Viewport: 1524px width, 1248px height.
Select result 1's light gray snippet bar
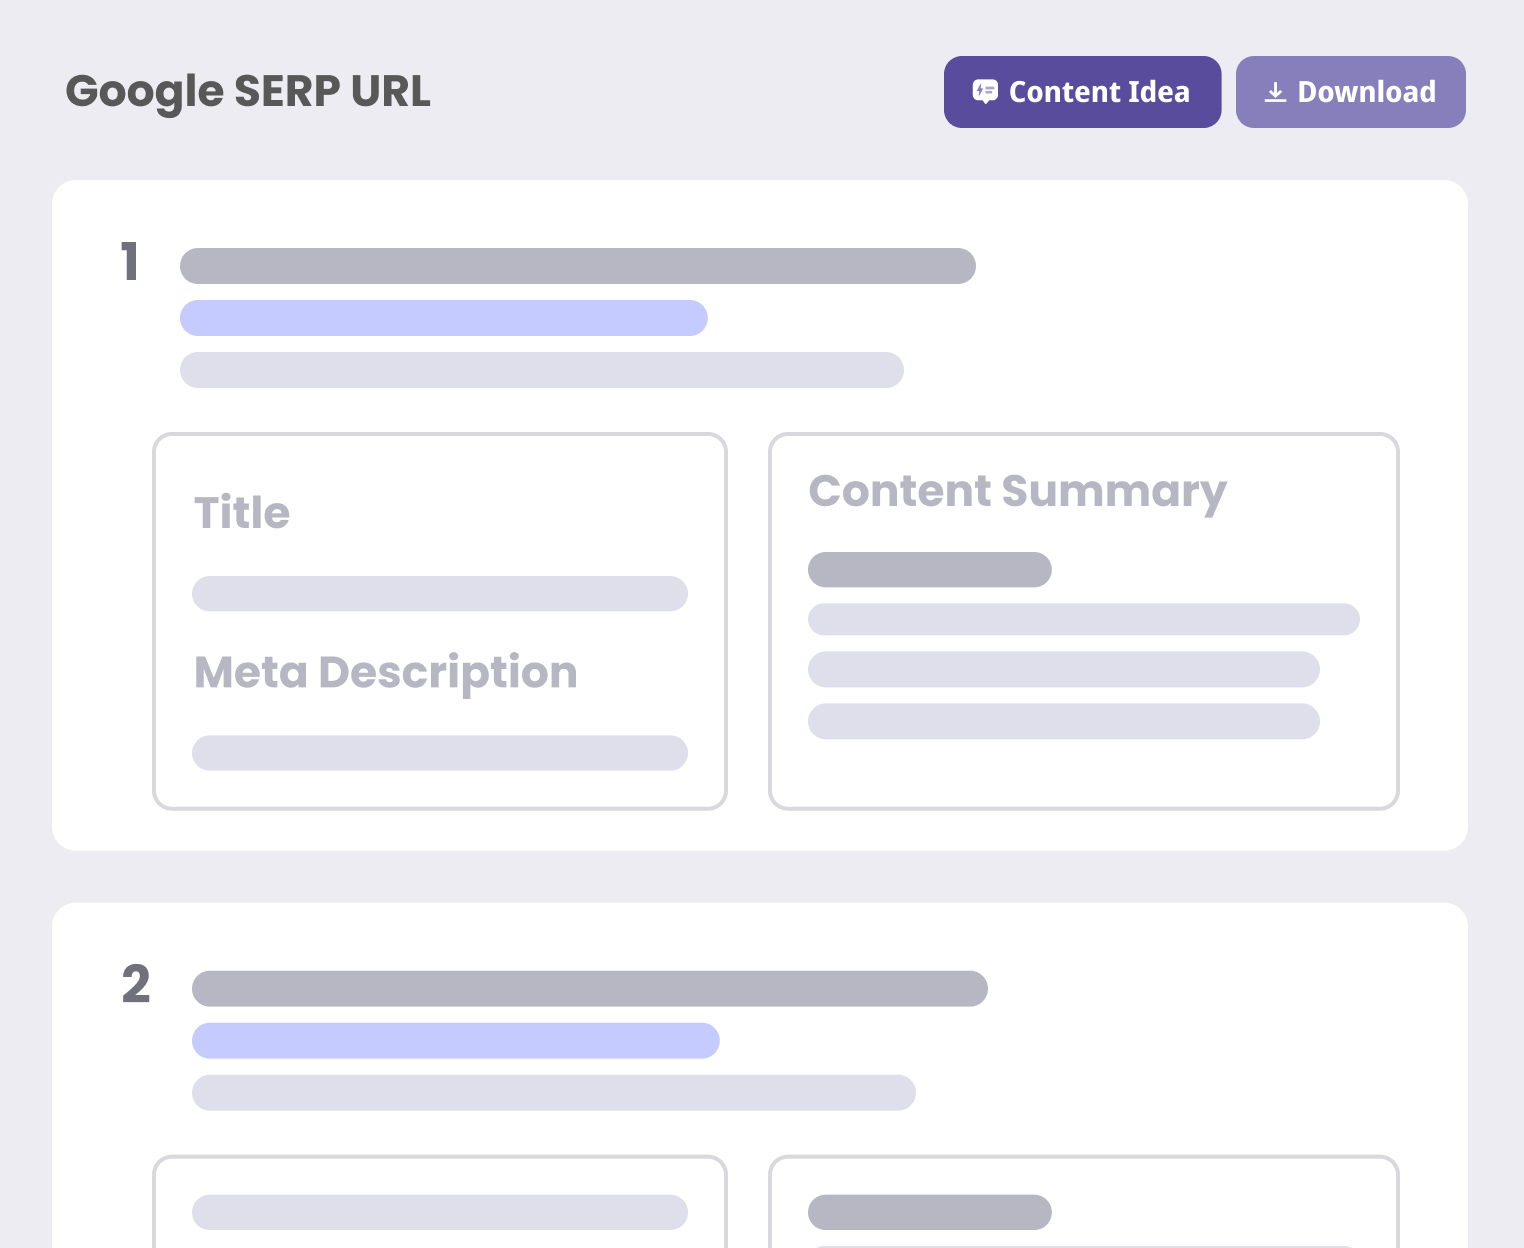[541, 370]
